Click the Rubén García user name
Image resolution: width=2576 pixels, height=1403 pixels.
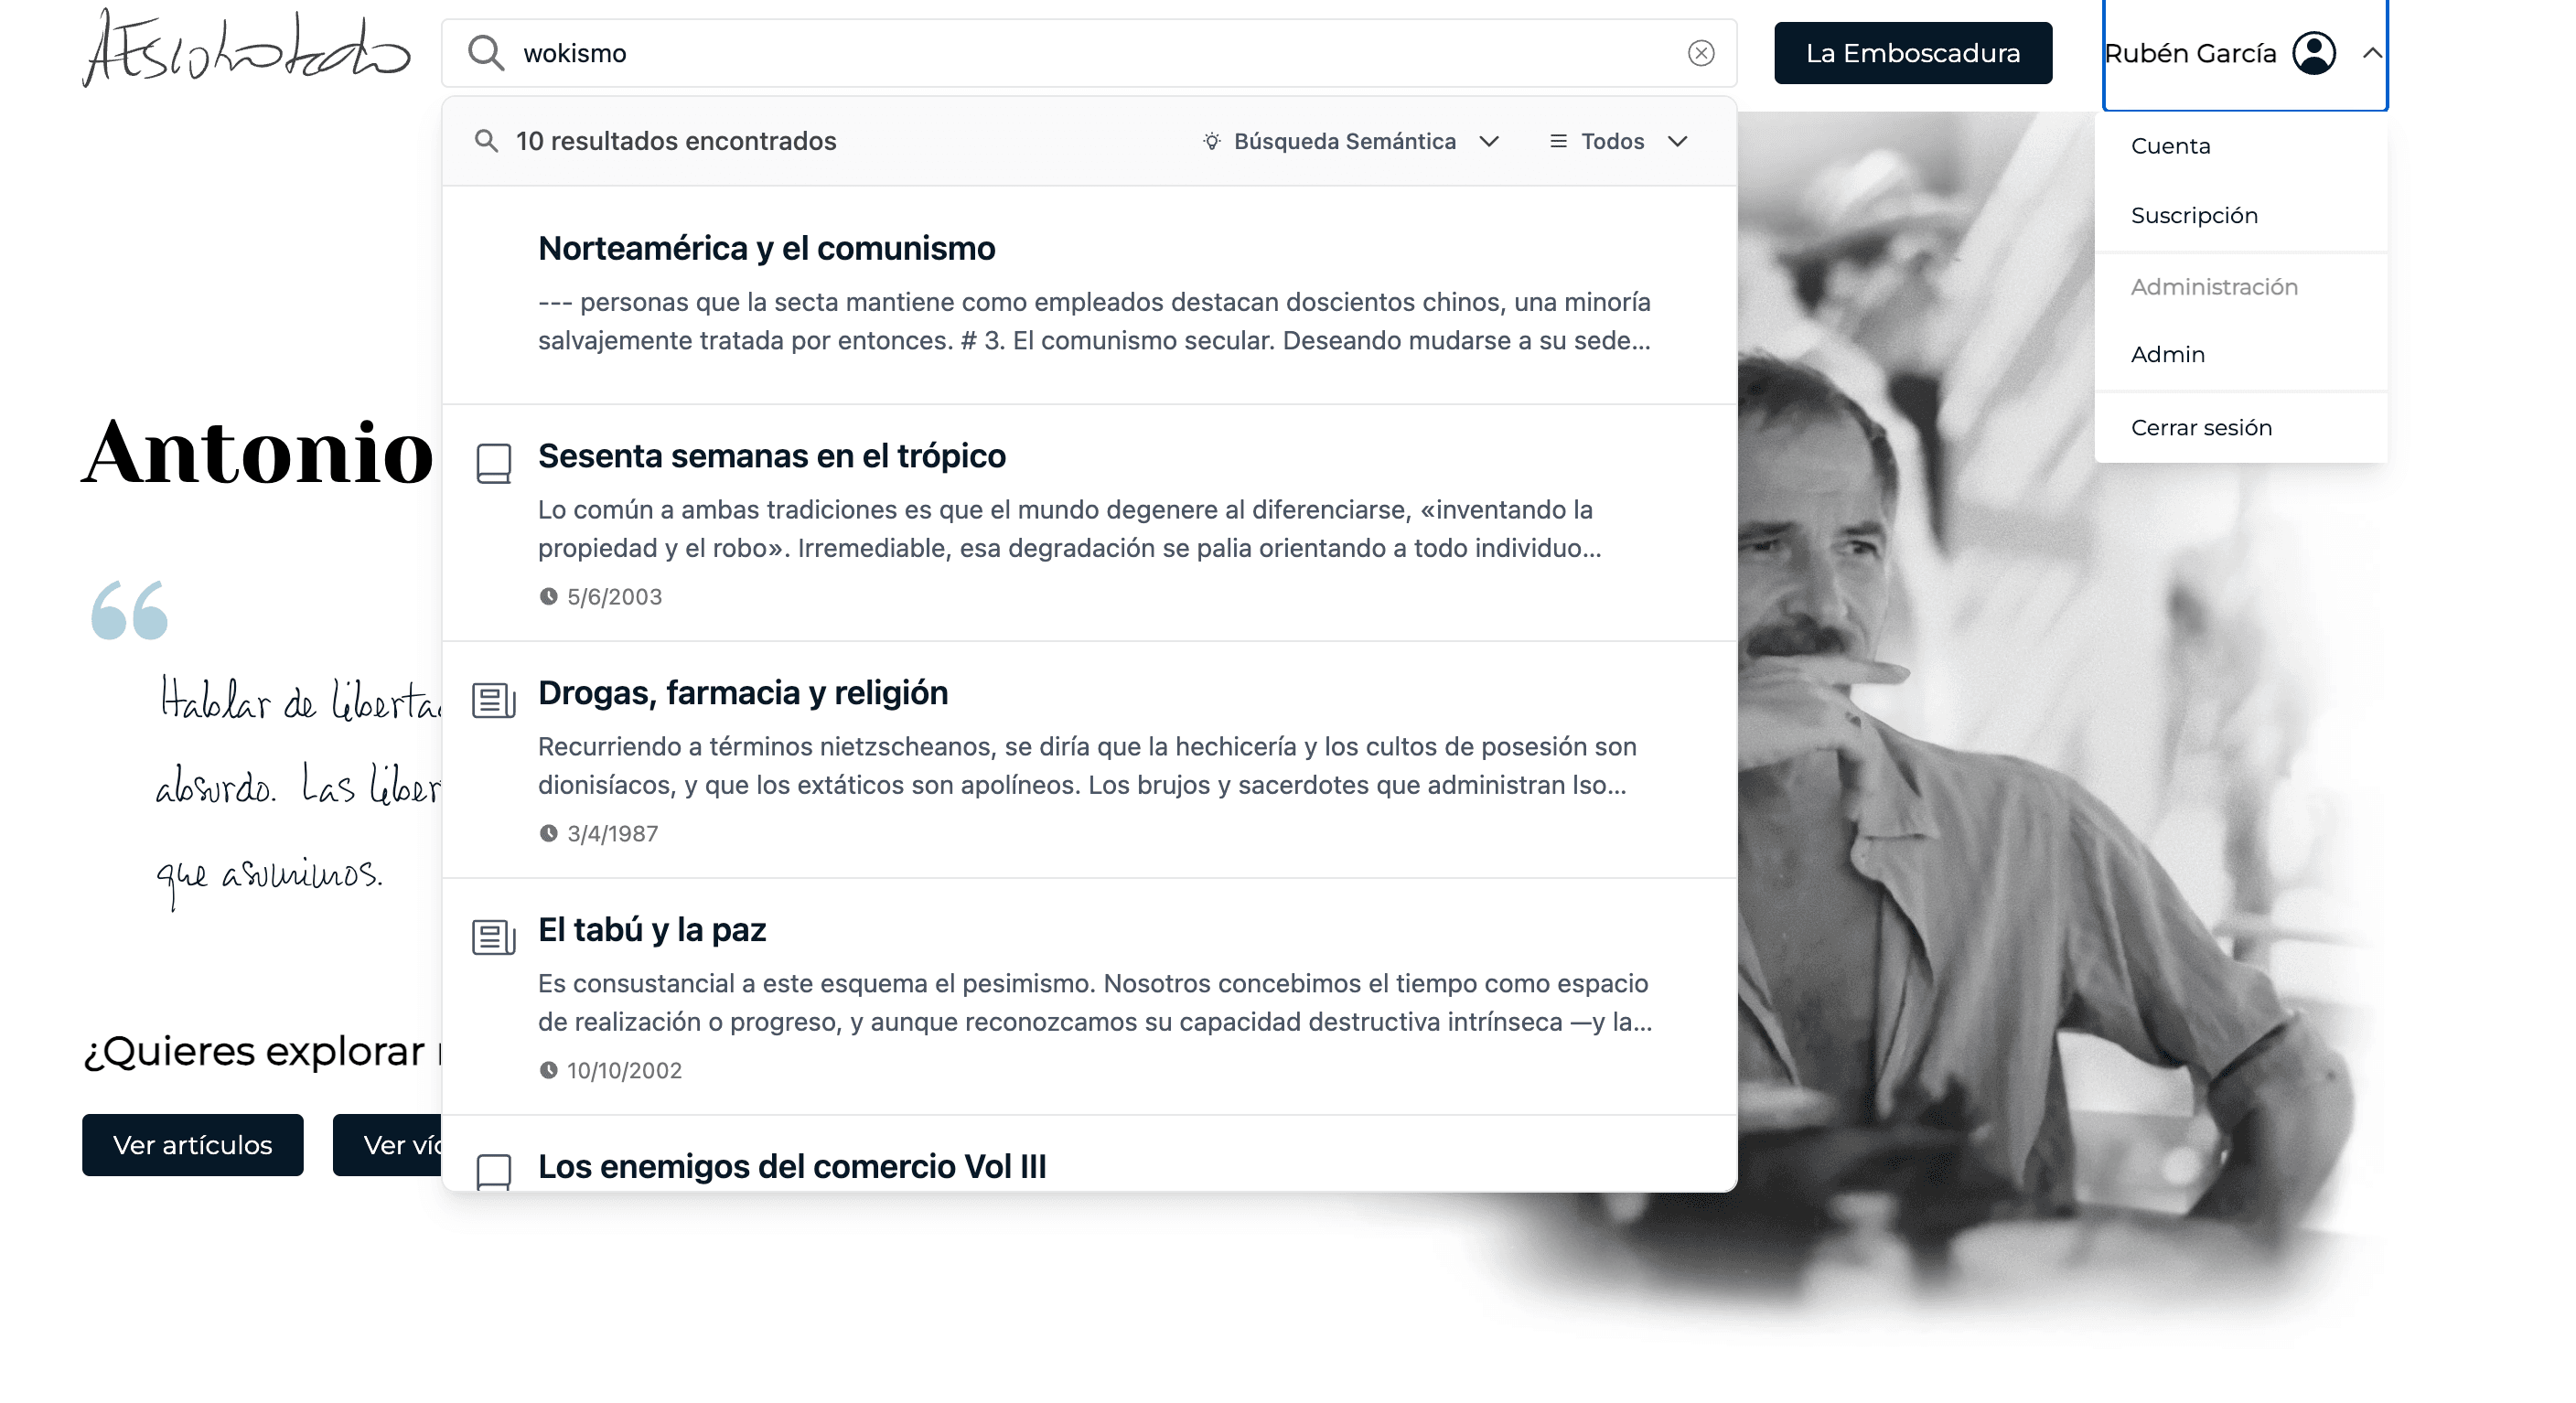click(2189, 53)
